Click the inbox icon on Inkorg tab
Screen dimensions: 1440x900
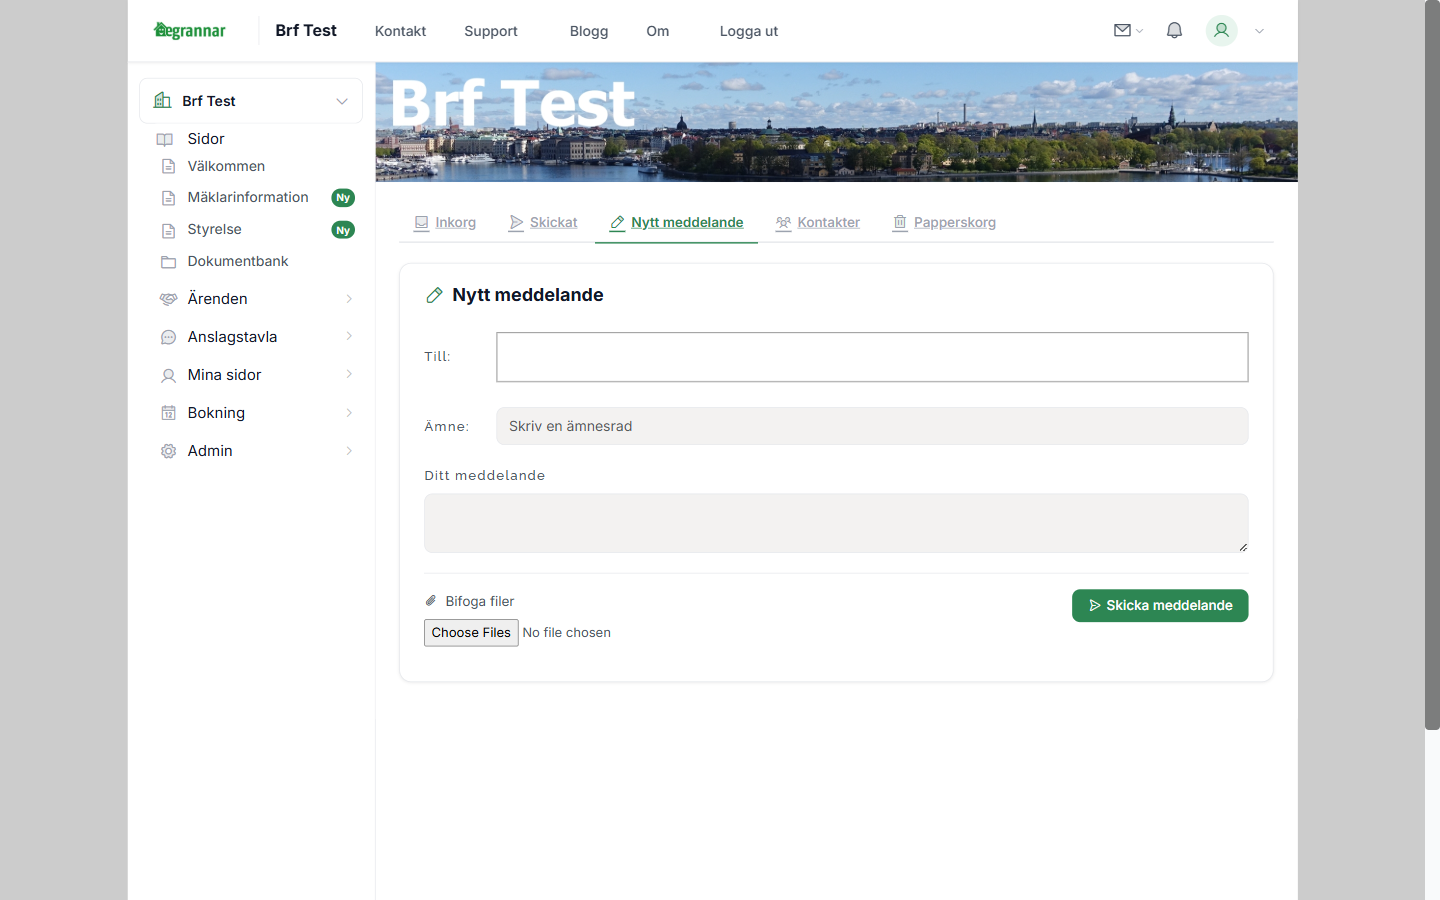[x=421, y=222]
